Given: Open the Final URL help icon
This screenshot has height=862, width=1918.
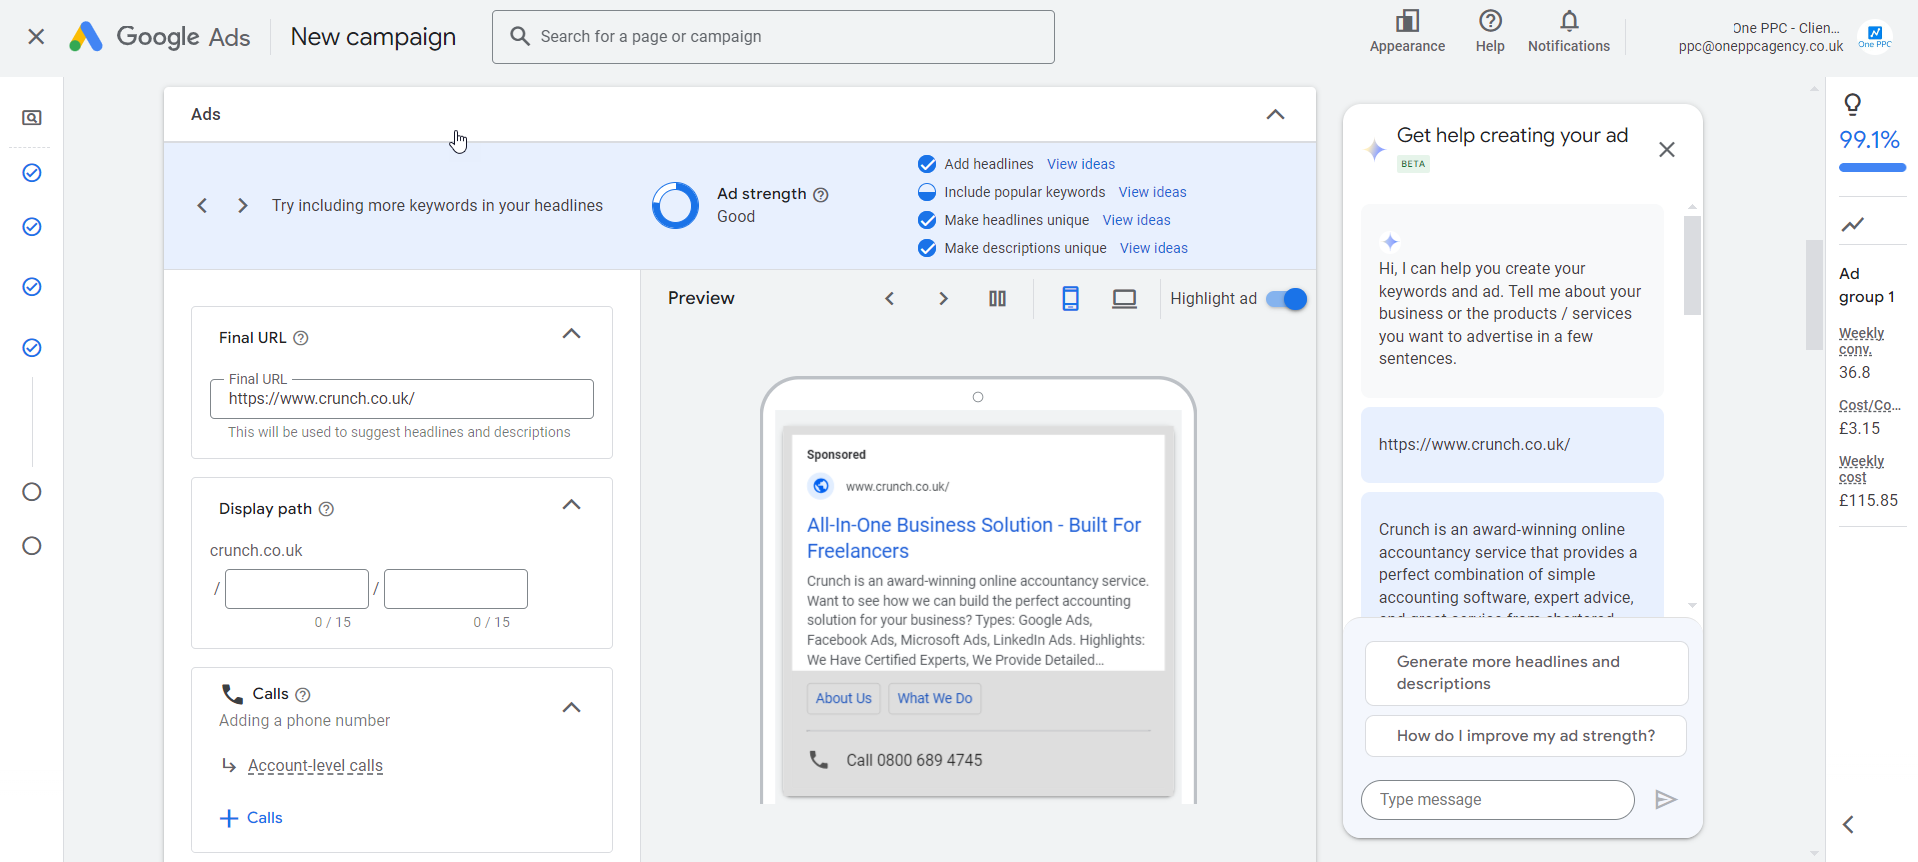Looking at the screenshot, I should coord(301,338).
